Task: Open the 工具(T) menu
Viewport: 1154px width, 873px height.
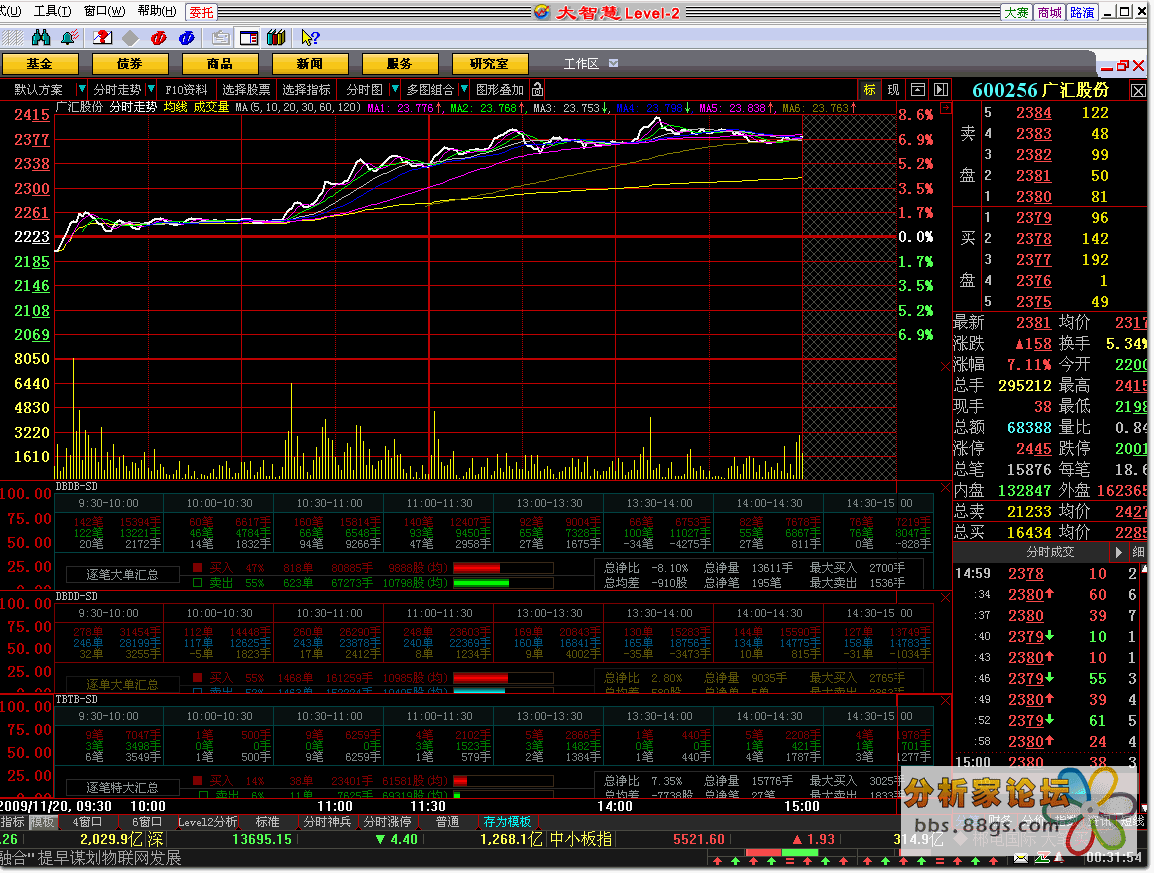Action: 52,11
